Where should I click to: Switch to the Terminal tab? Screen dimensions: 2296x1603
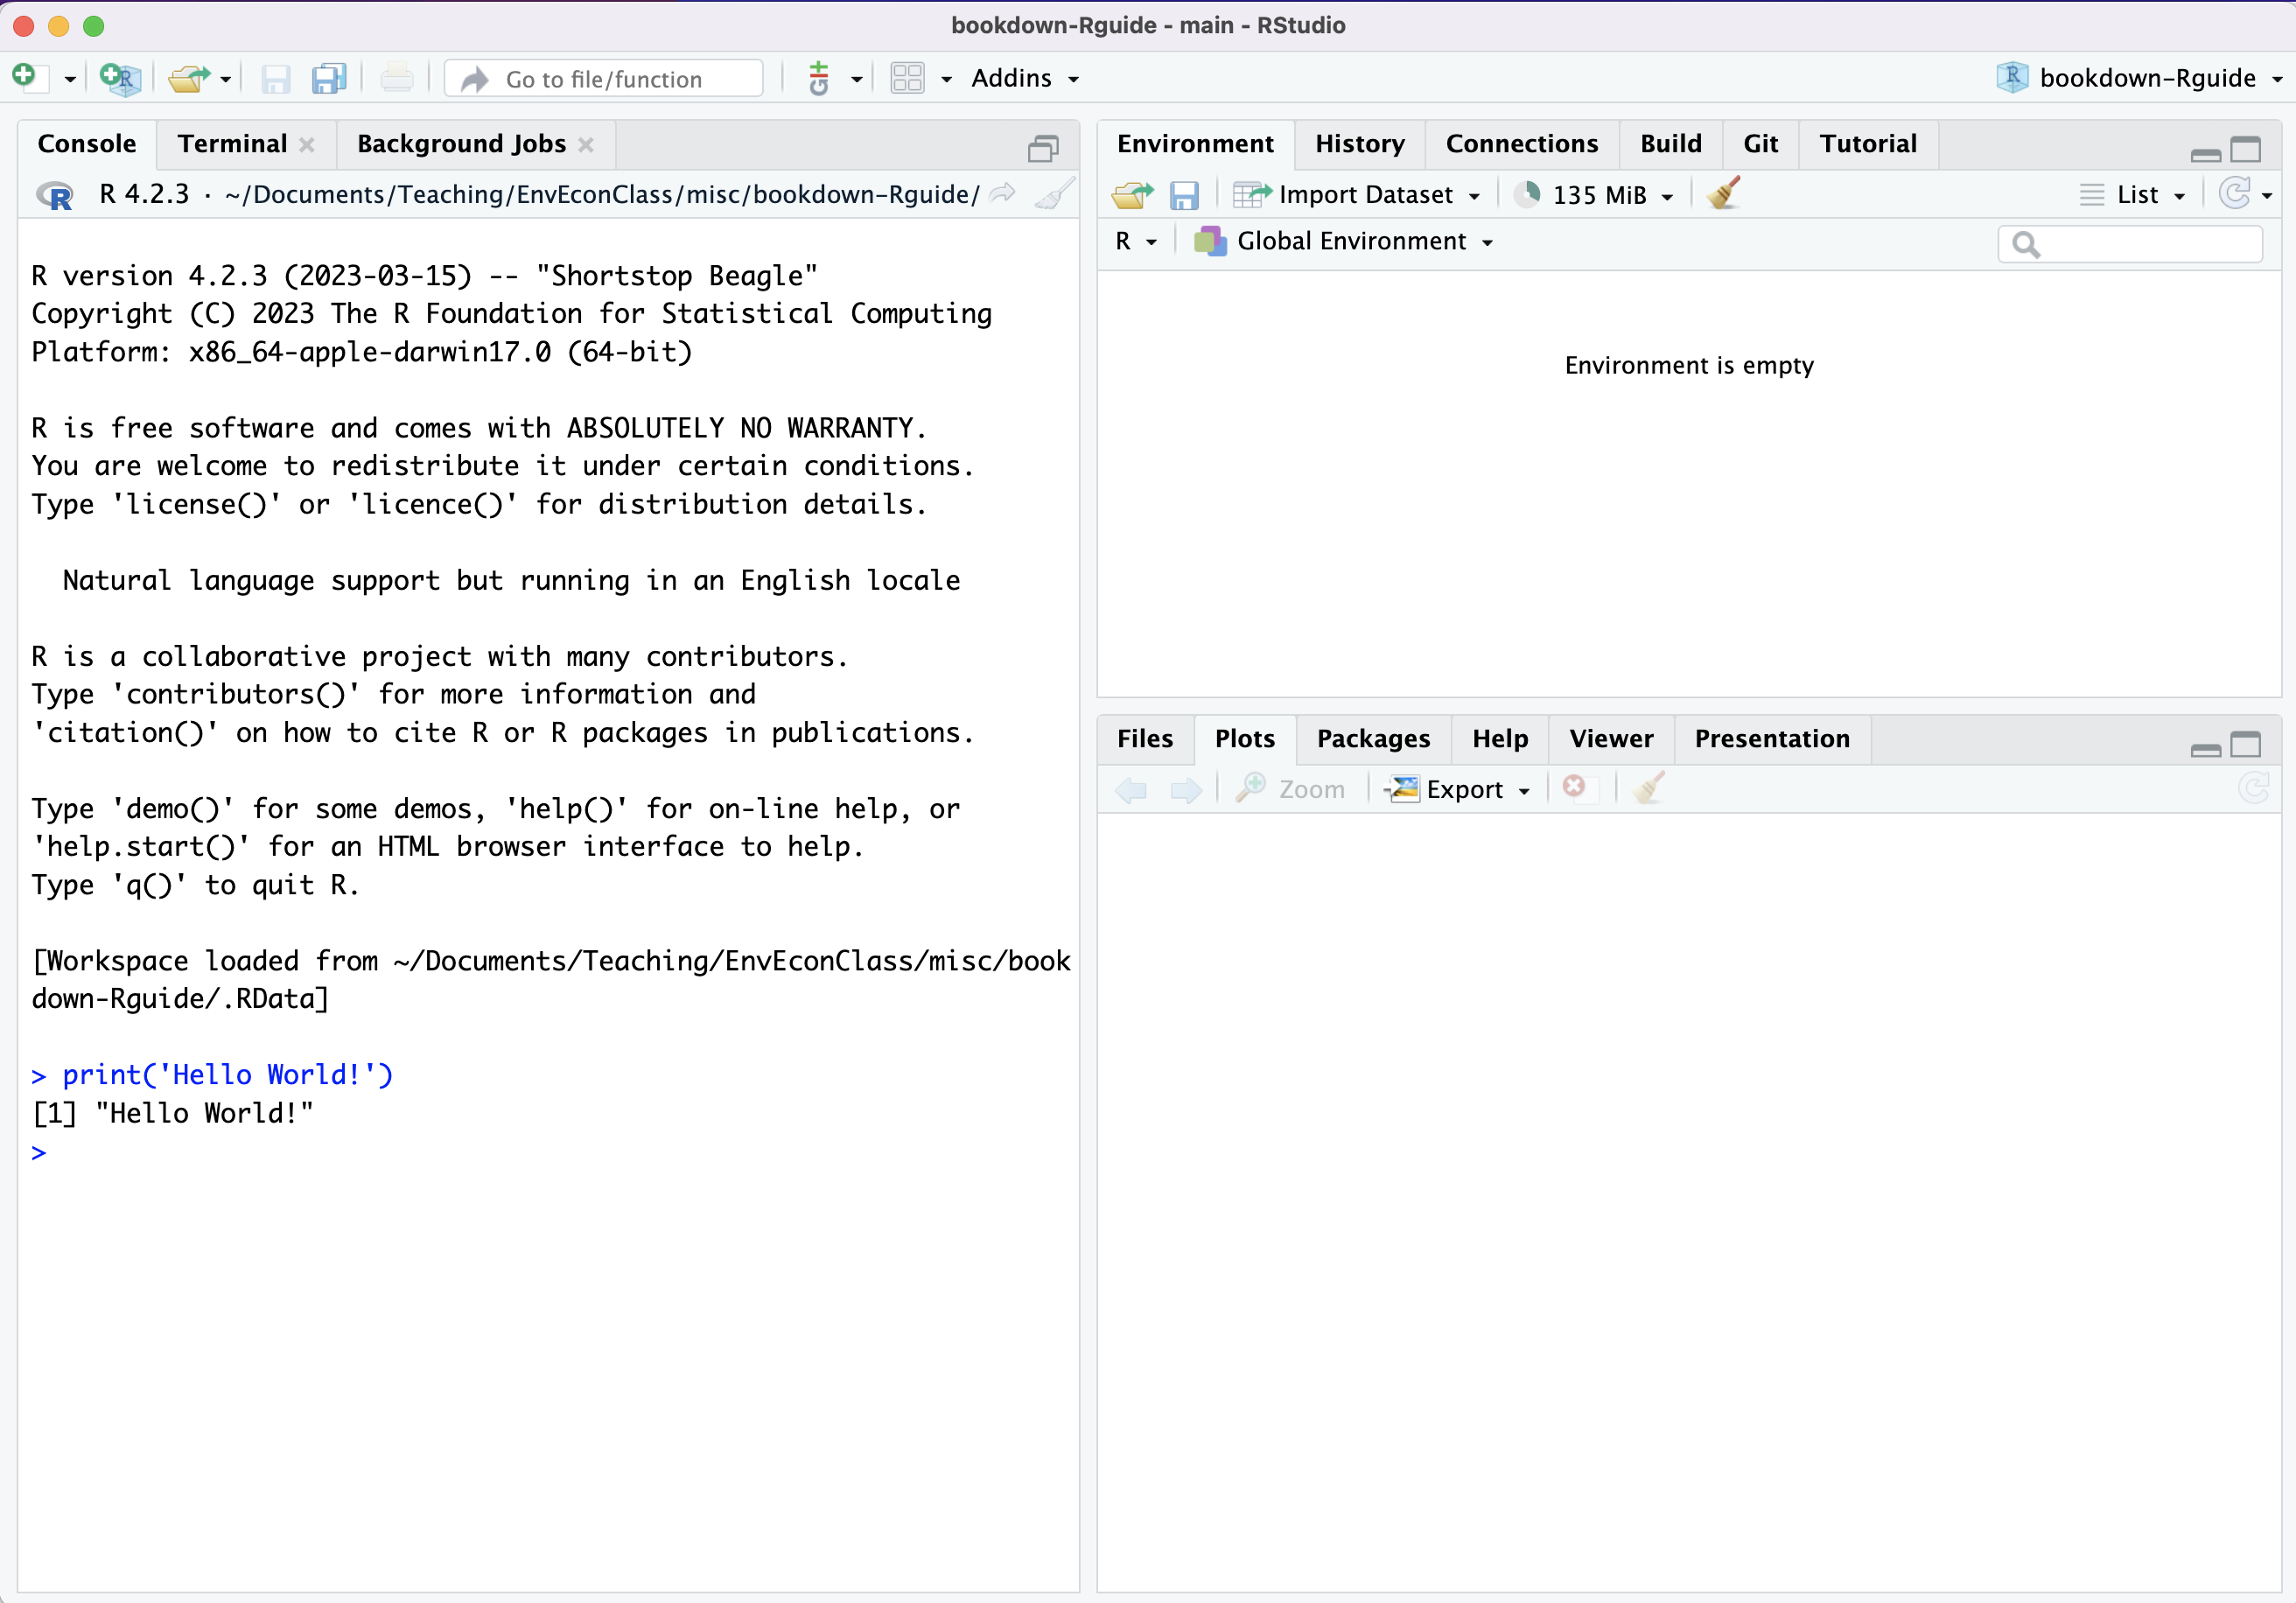(x=232, y=144)
